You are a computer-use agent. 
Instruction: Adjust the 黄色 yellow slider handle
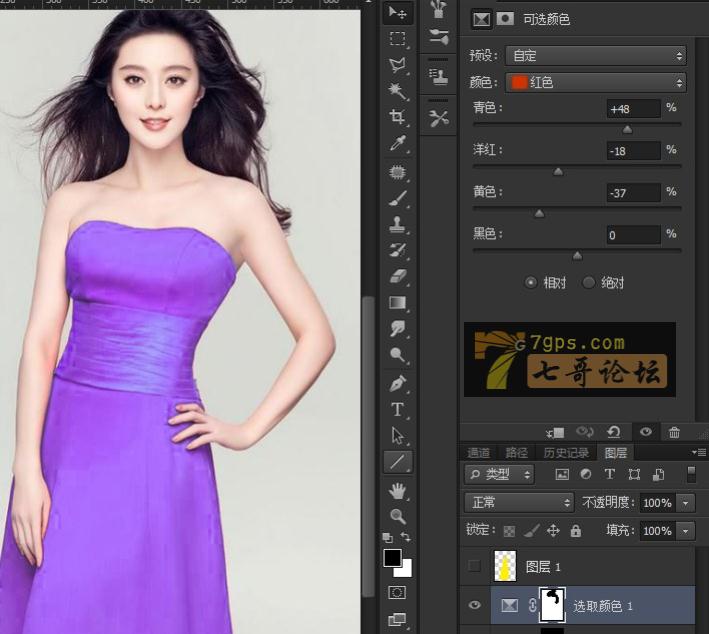[x=539, y=213]
